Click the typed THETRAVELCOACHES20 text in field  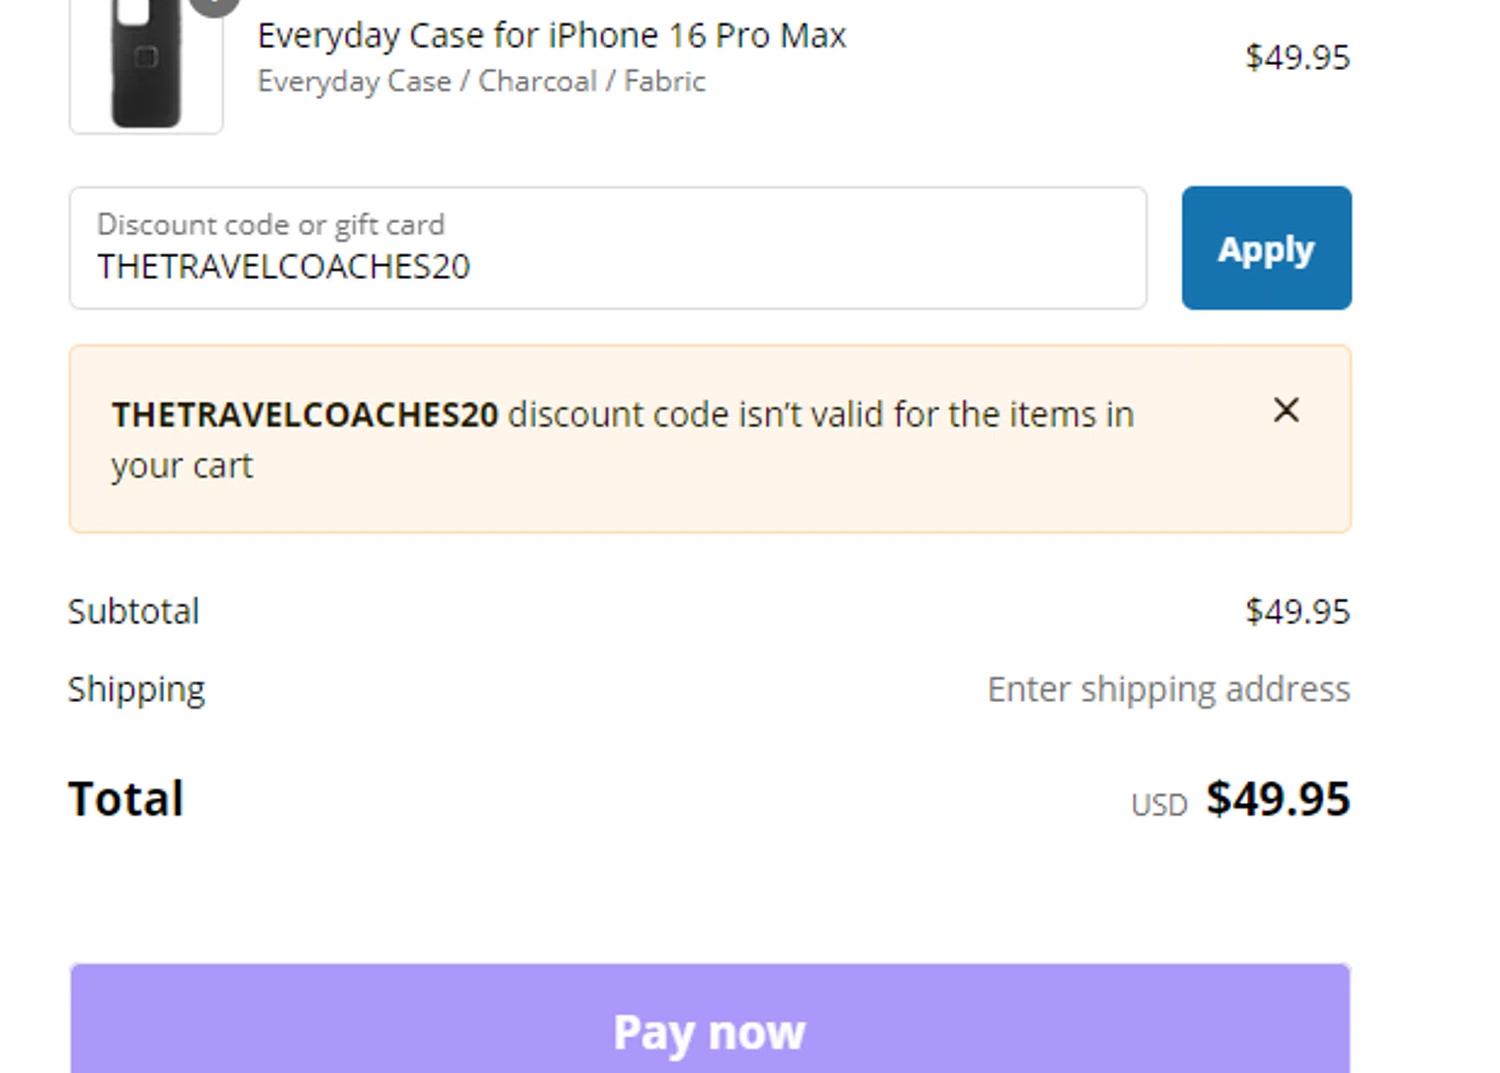click(283, 267)
